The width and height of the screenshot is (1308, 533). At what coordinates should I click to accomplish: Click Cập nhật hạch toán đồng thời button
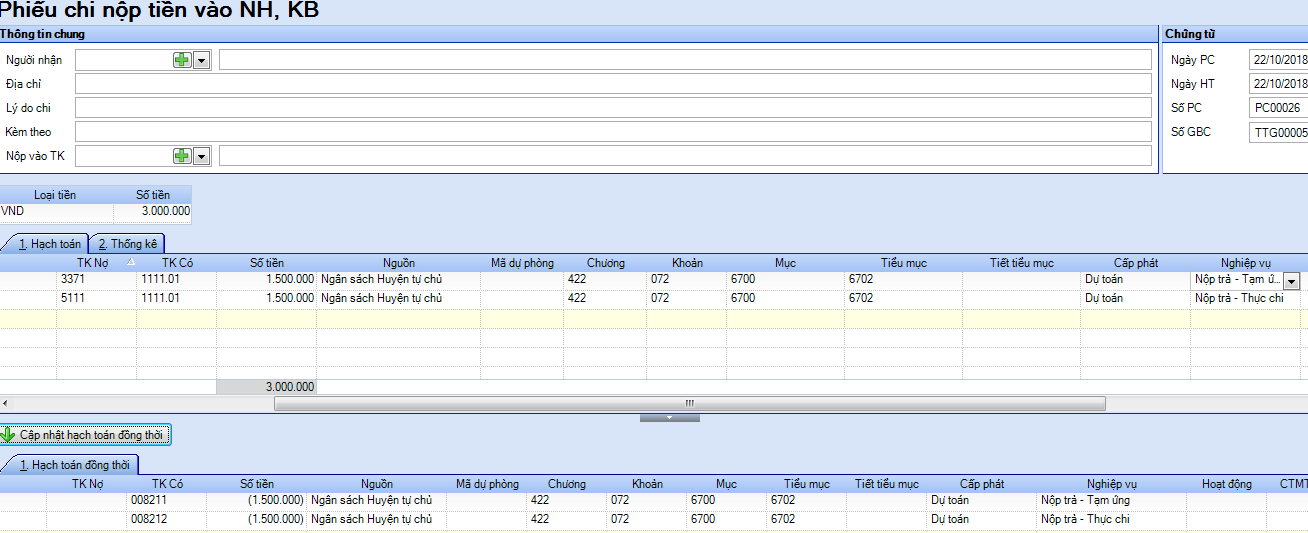(86, 435)
